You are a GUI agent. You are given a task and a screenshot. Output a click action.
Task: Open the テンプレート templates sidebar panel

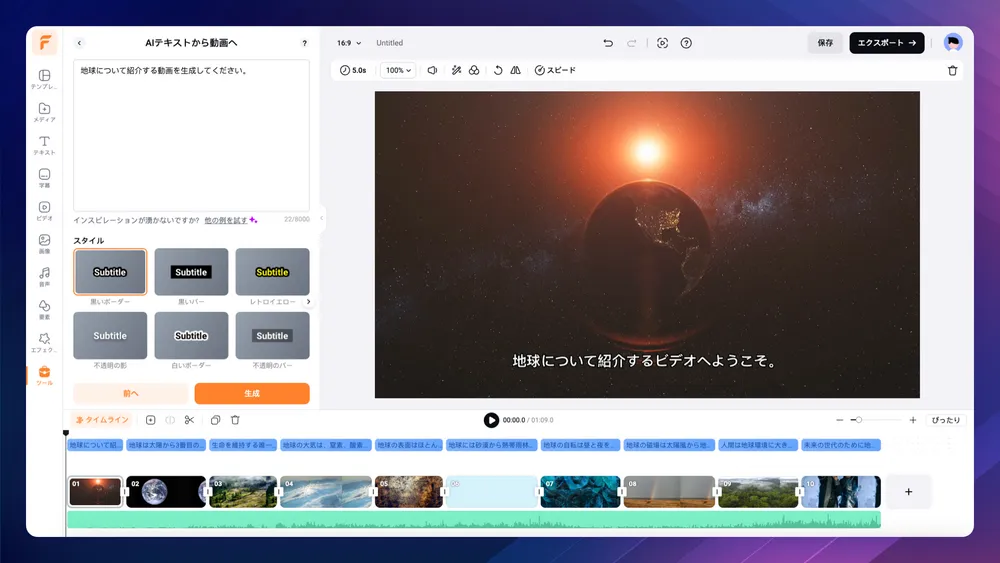[44, 80]
